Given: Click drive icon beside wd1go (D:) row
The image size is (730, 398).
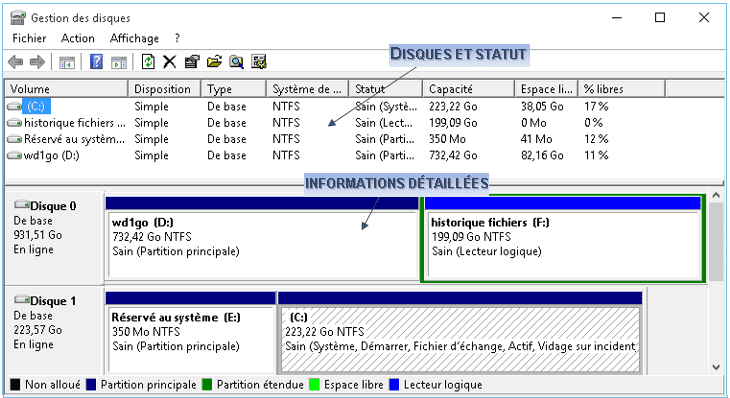Looking at the screenshot, I should [14, 155].
